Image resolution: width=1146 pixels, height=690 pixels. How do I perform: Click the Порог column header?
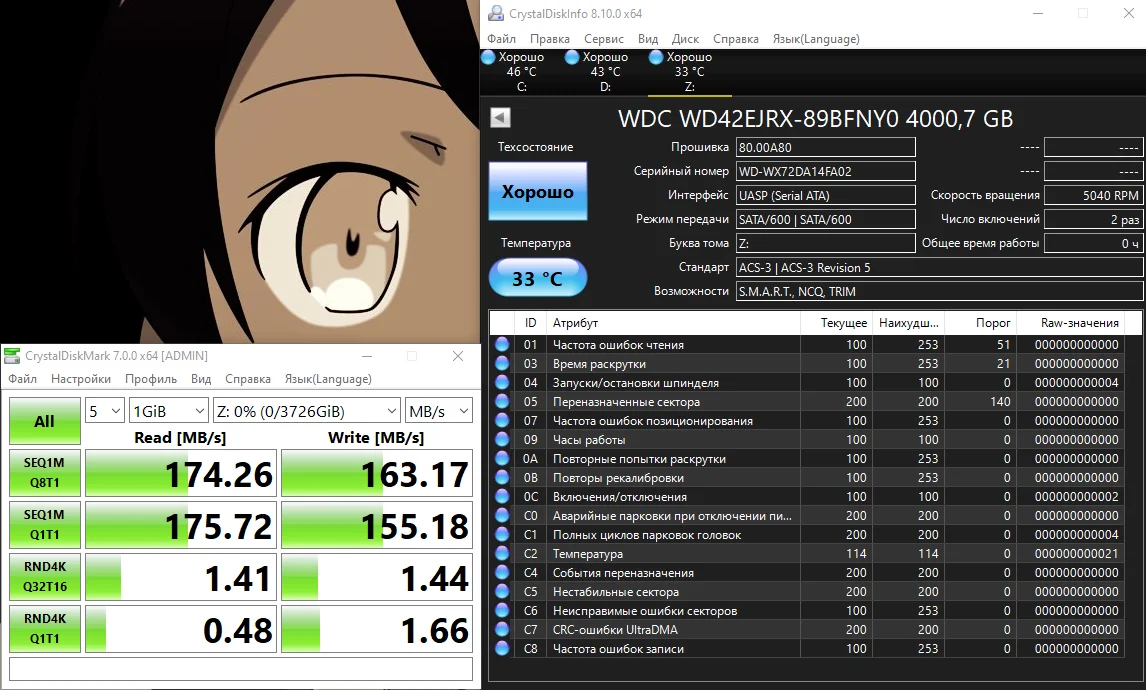(x=982, y=322)
